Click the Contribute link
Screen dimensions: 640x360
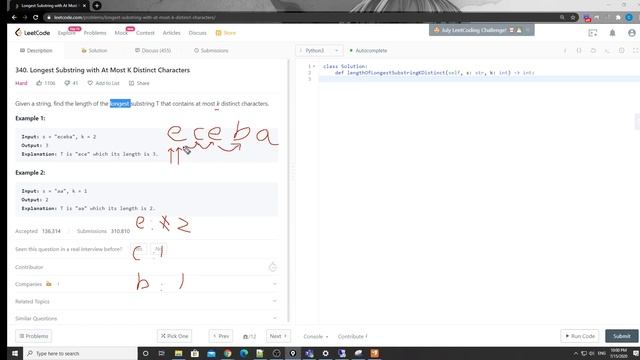click(352, 336)
